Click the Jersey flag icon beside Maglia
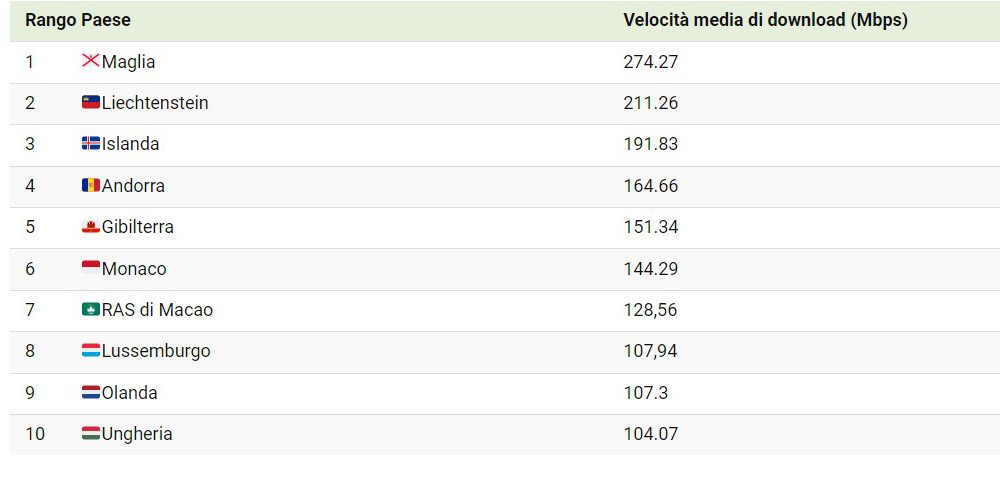This screenshot has width=1000, height=479. (91, 61)
